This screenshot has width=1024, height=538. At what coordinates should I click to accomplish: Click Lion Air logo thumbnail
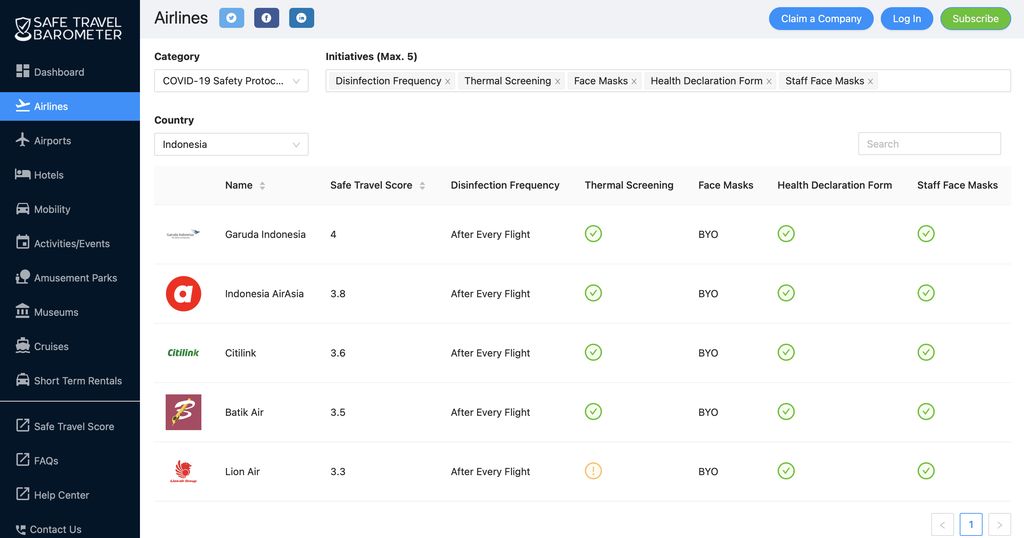(x=183, y=471)
